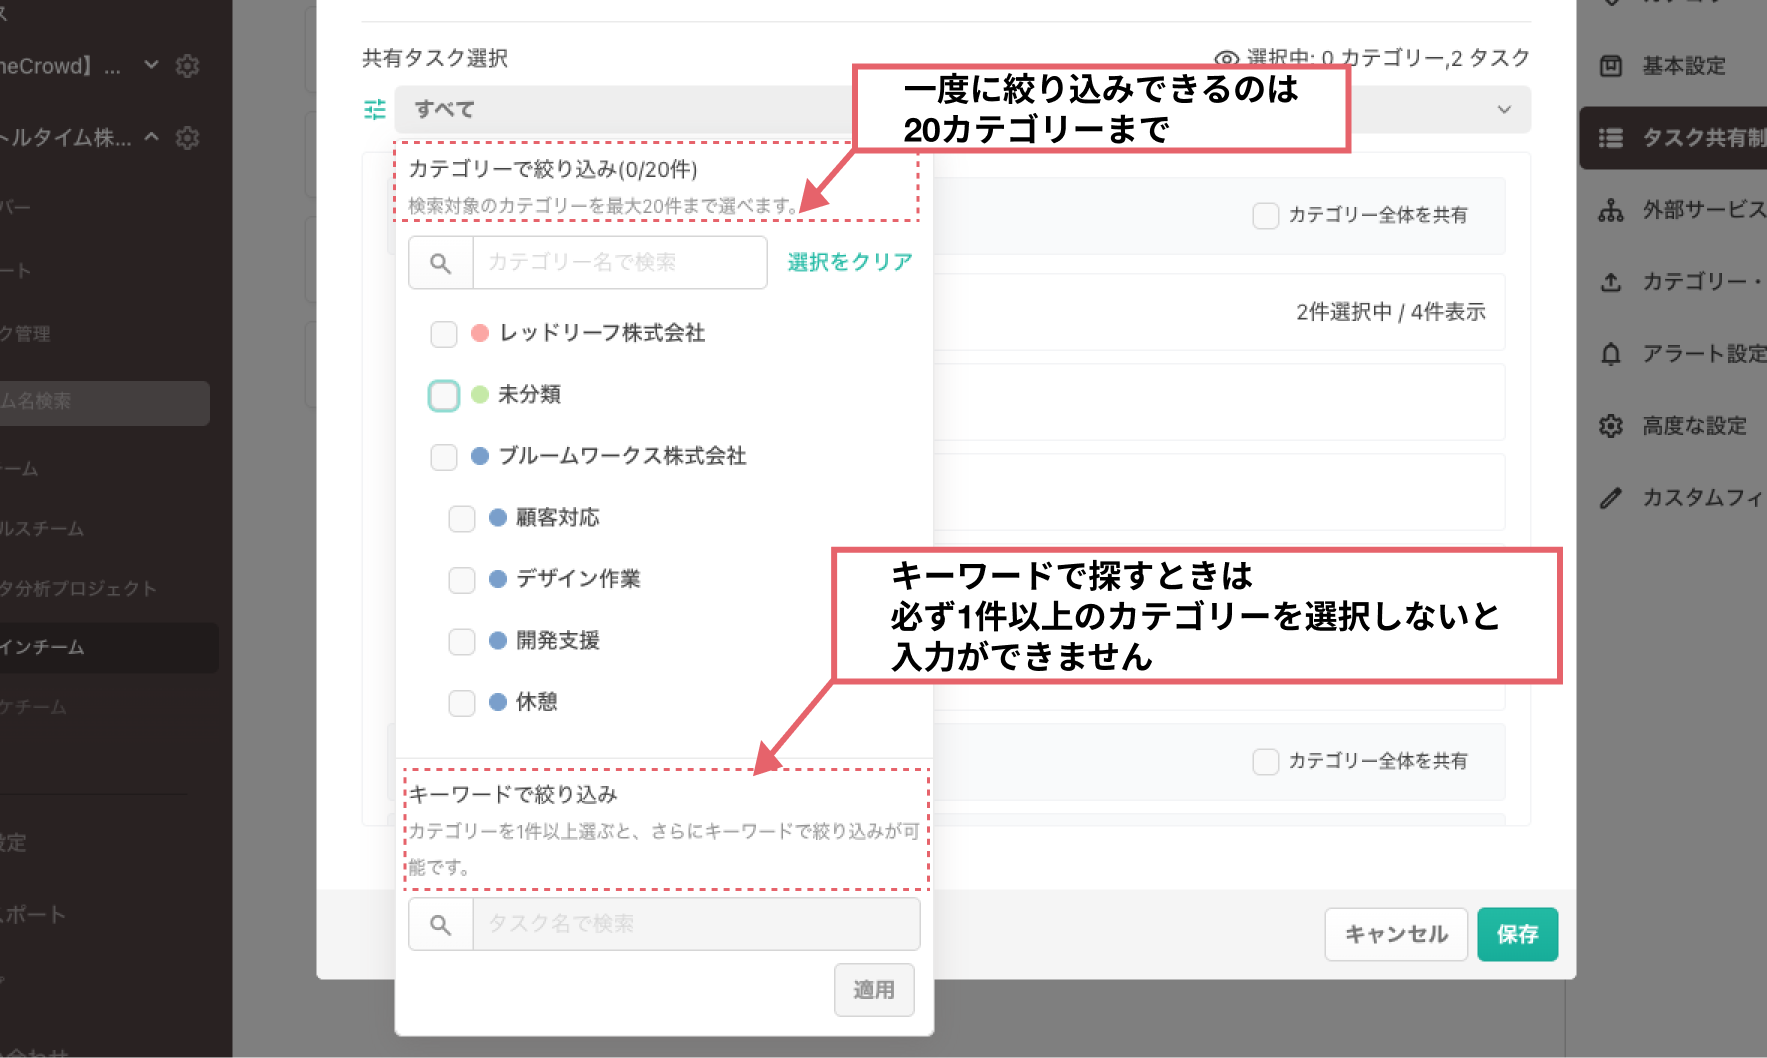Click 選択をクリア link
Image resolution: width=1767 pixels, height=1058 pixels.
[849, 262]
